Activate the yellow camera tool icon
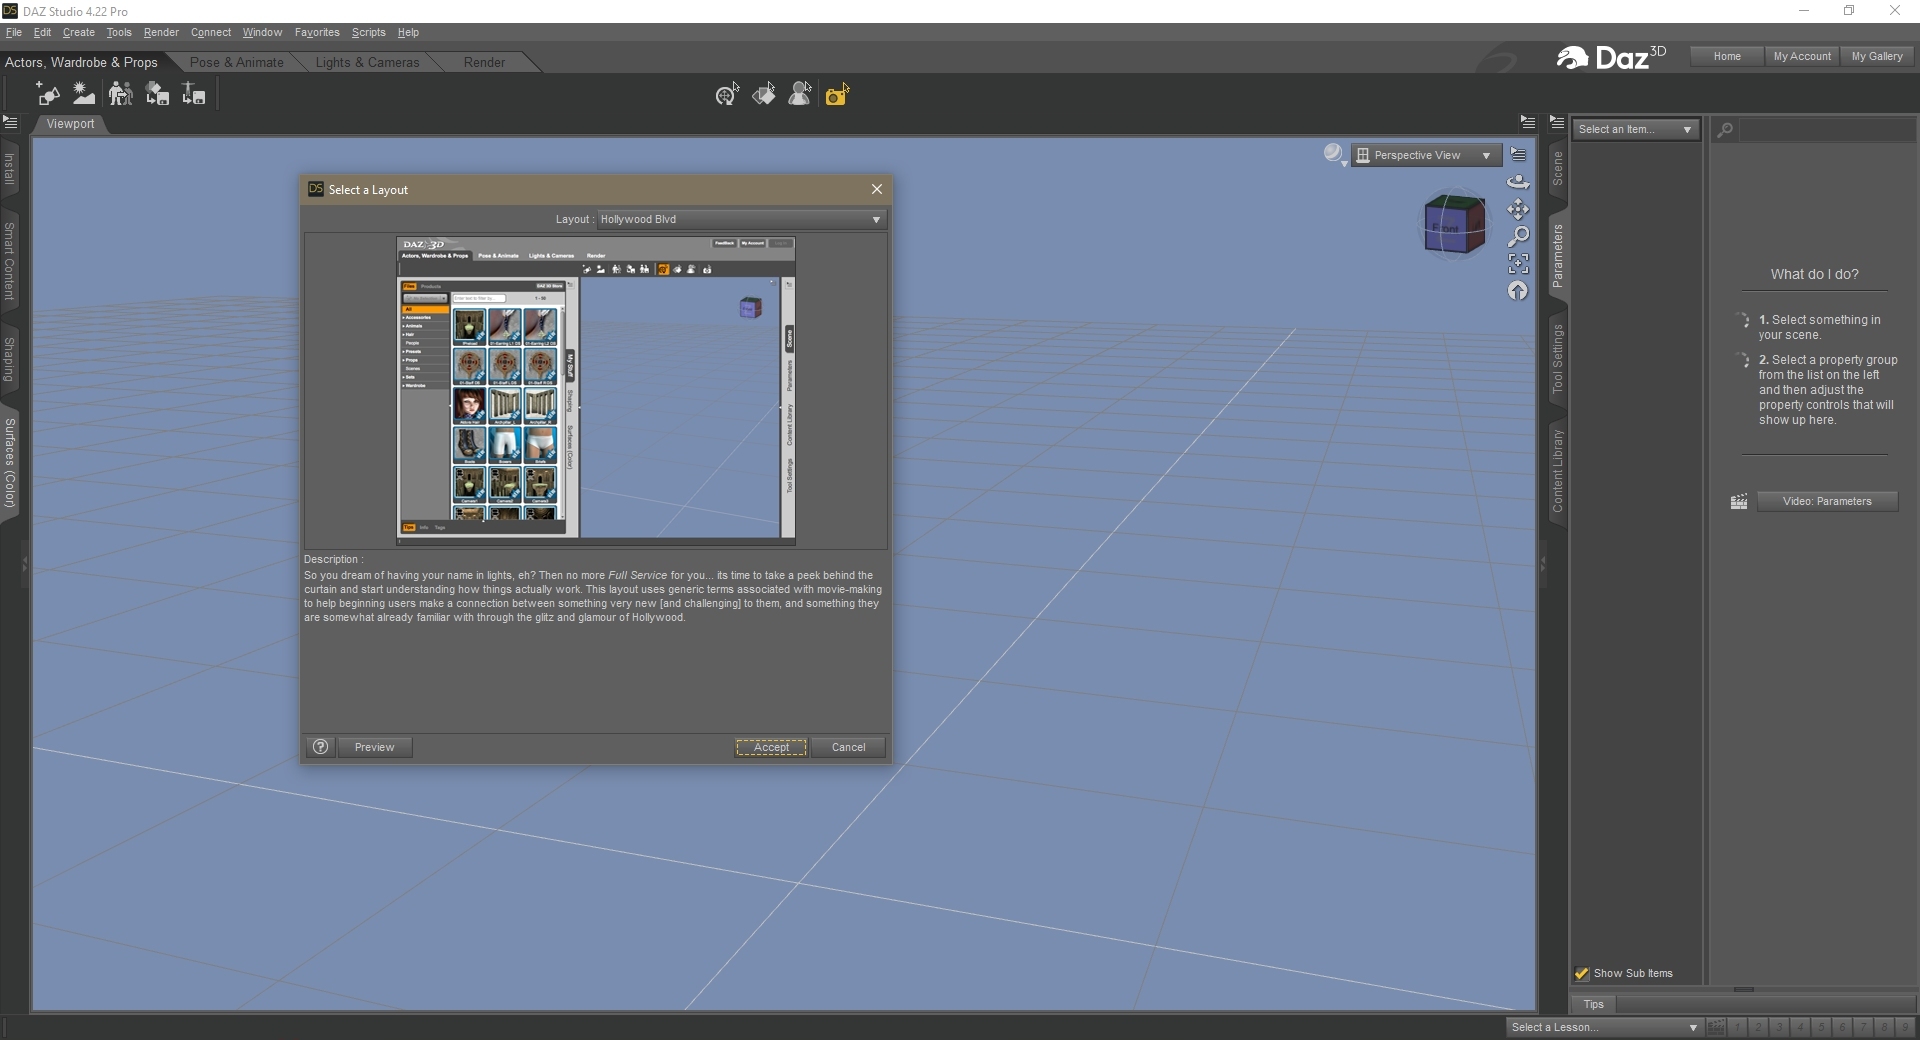 coord(837,94)
